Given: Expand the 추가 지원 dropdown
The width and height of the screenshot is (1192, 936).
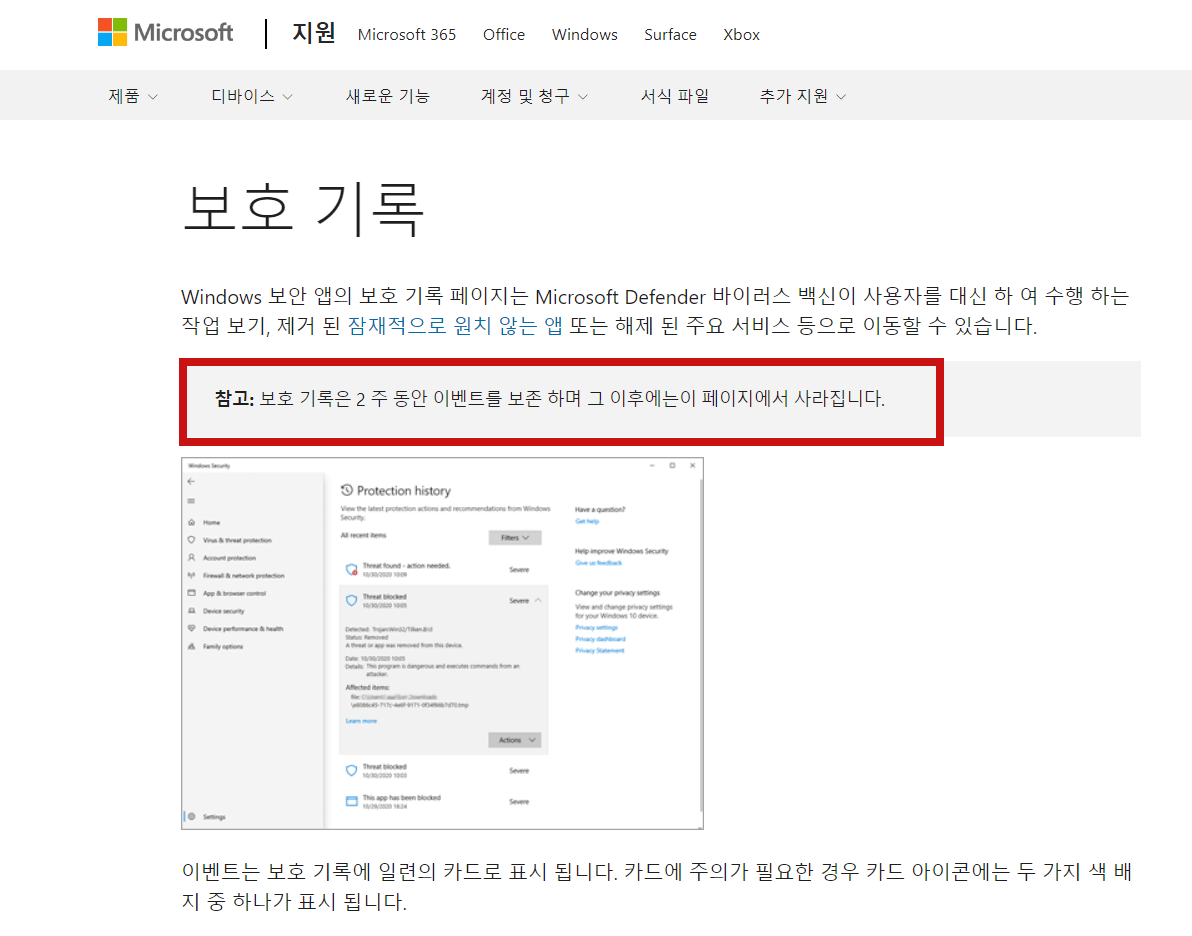Looking at the screenshot, I should tap(803, 96).
